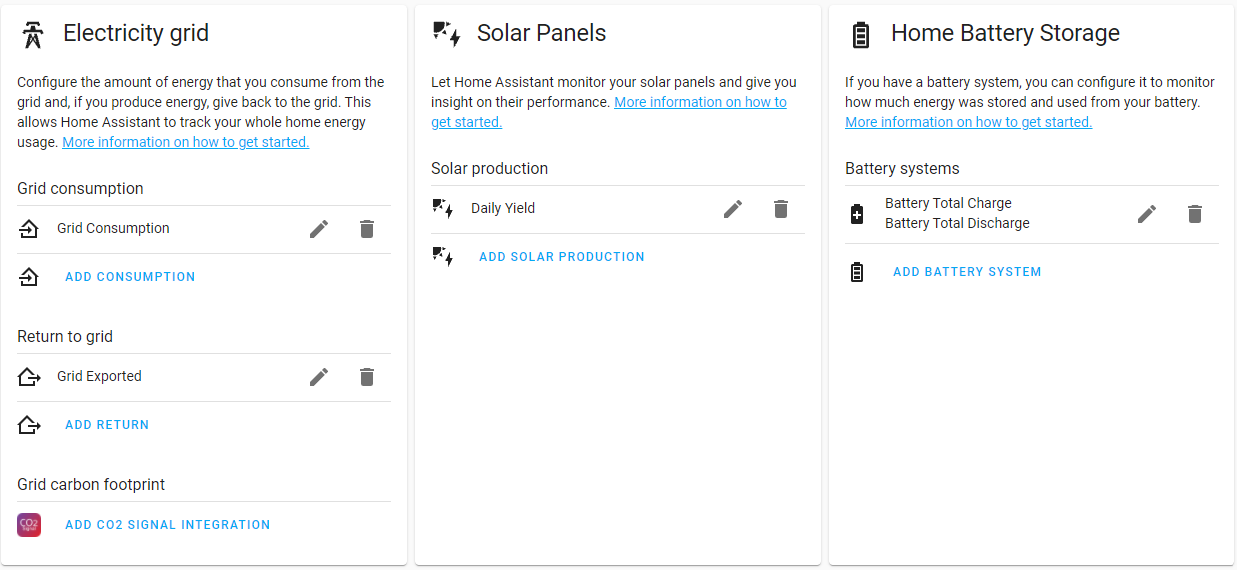This screenshot has height=570, width=1237.
Task: Click Add Consumption button
Action: click(x=130, y=277)
